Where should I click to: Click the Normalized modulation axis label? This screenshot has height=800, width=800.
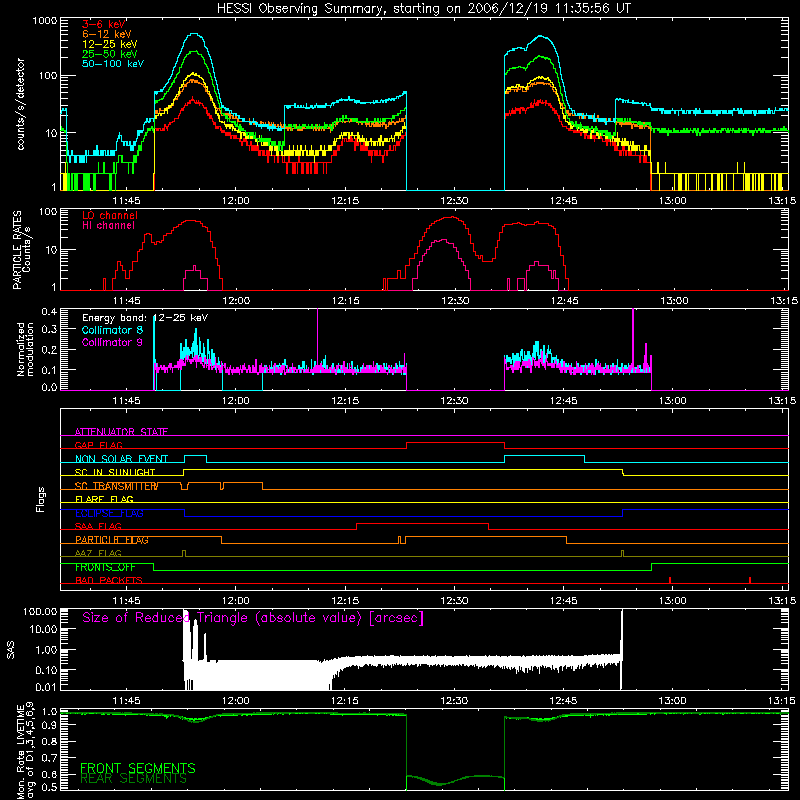[25, 349]
